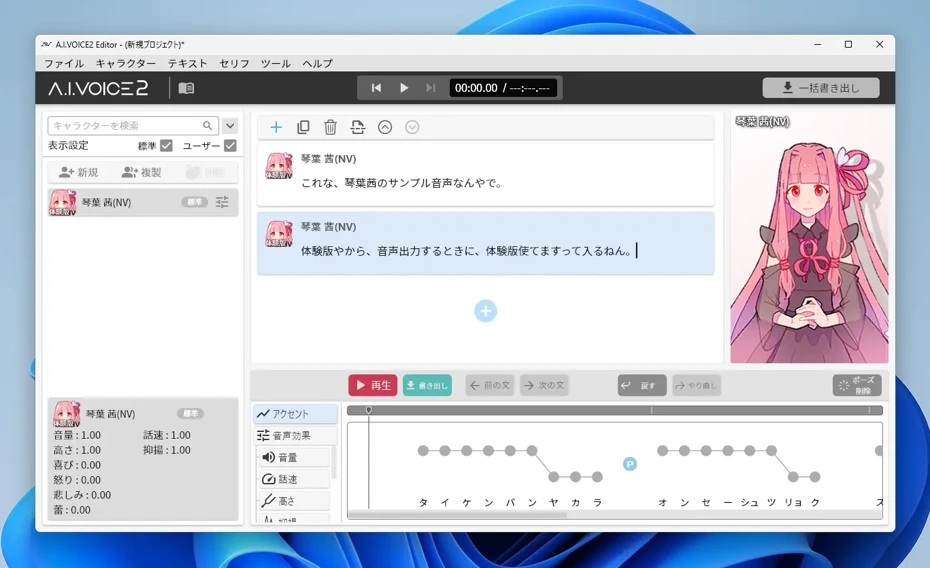Click the playhead marker on timeline ruler
The image size is (930, 568).
[x=369, y=410]
